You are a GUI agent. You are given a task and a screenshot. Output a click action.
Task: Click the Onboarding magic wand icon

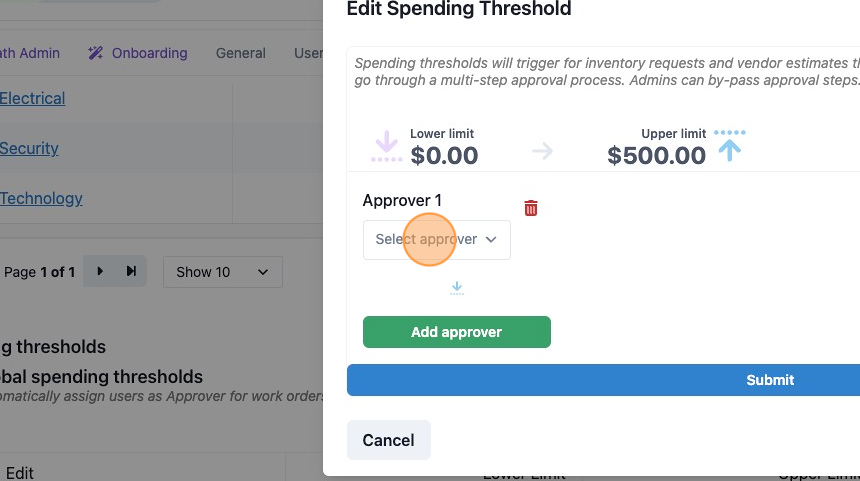click(95, 53)
